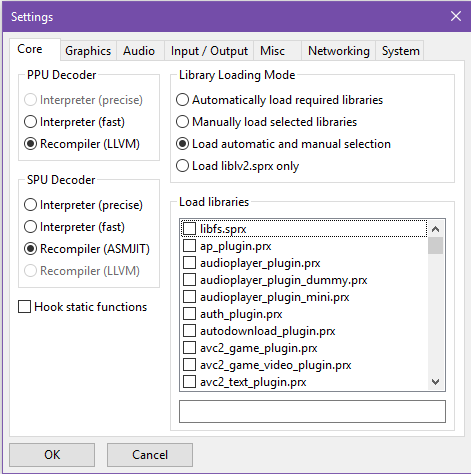Check the libfs.sprx library
Screen dimensions: 471x474
(x=189, y=229)
